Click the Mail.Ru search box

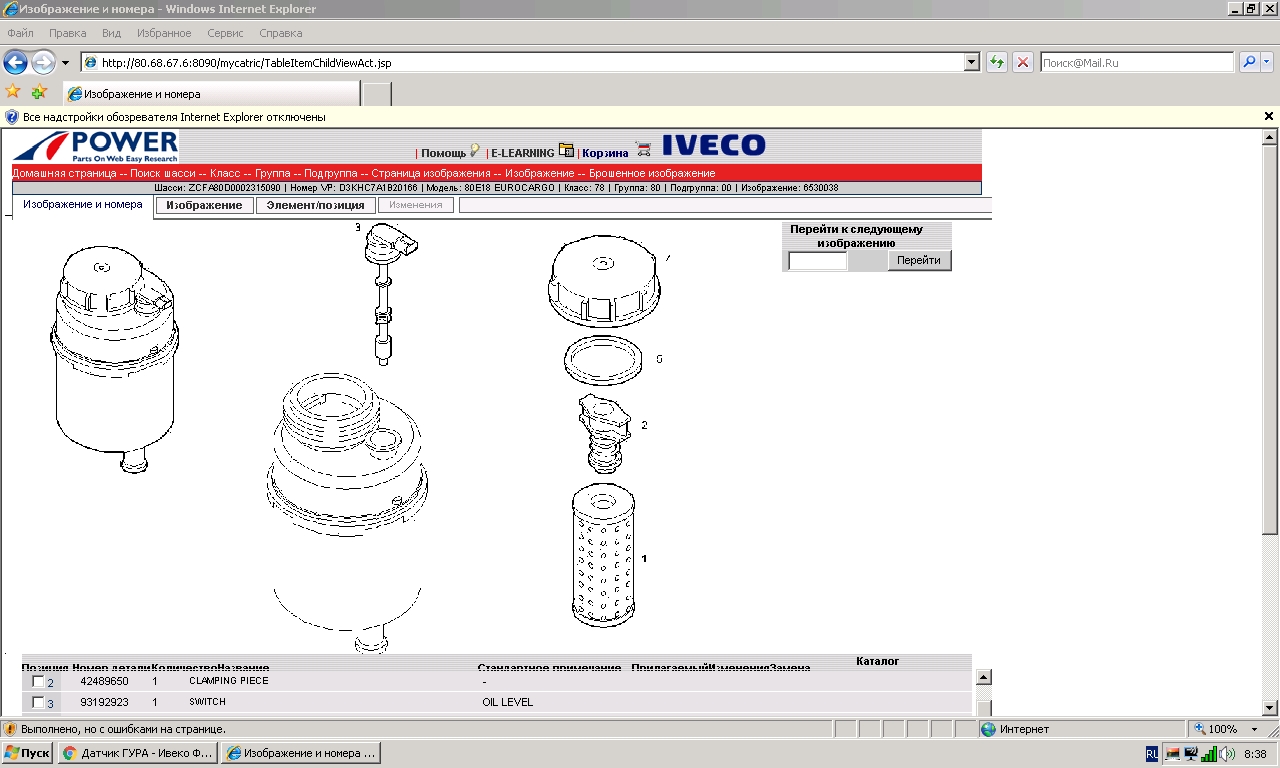coord(1137,62)
